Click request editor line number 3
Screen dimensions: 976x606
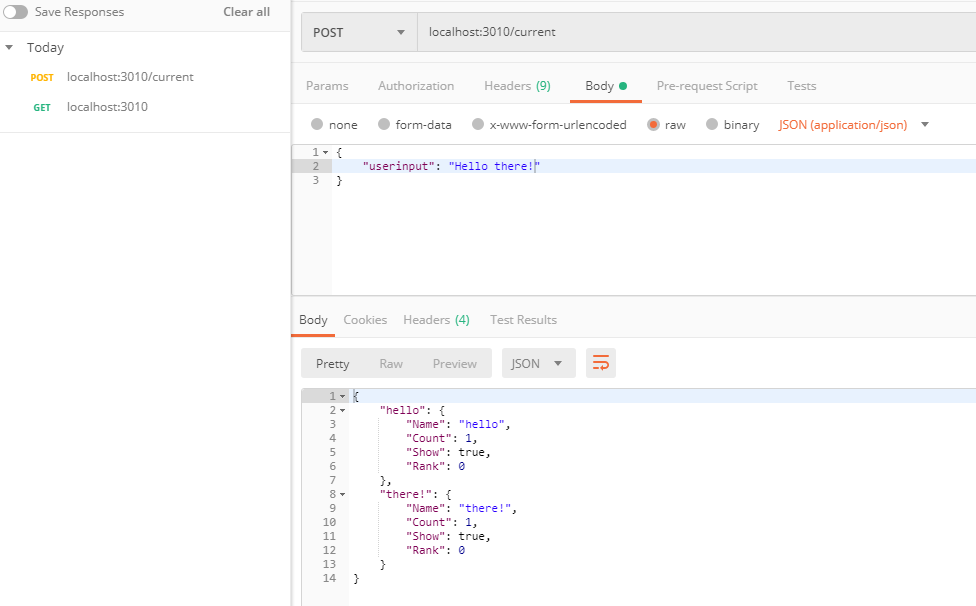tap(316, 180)
